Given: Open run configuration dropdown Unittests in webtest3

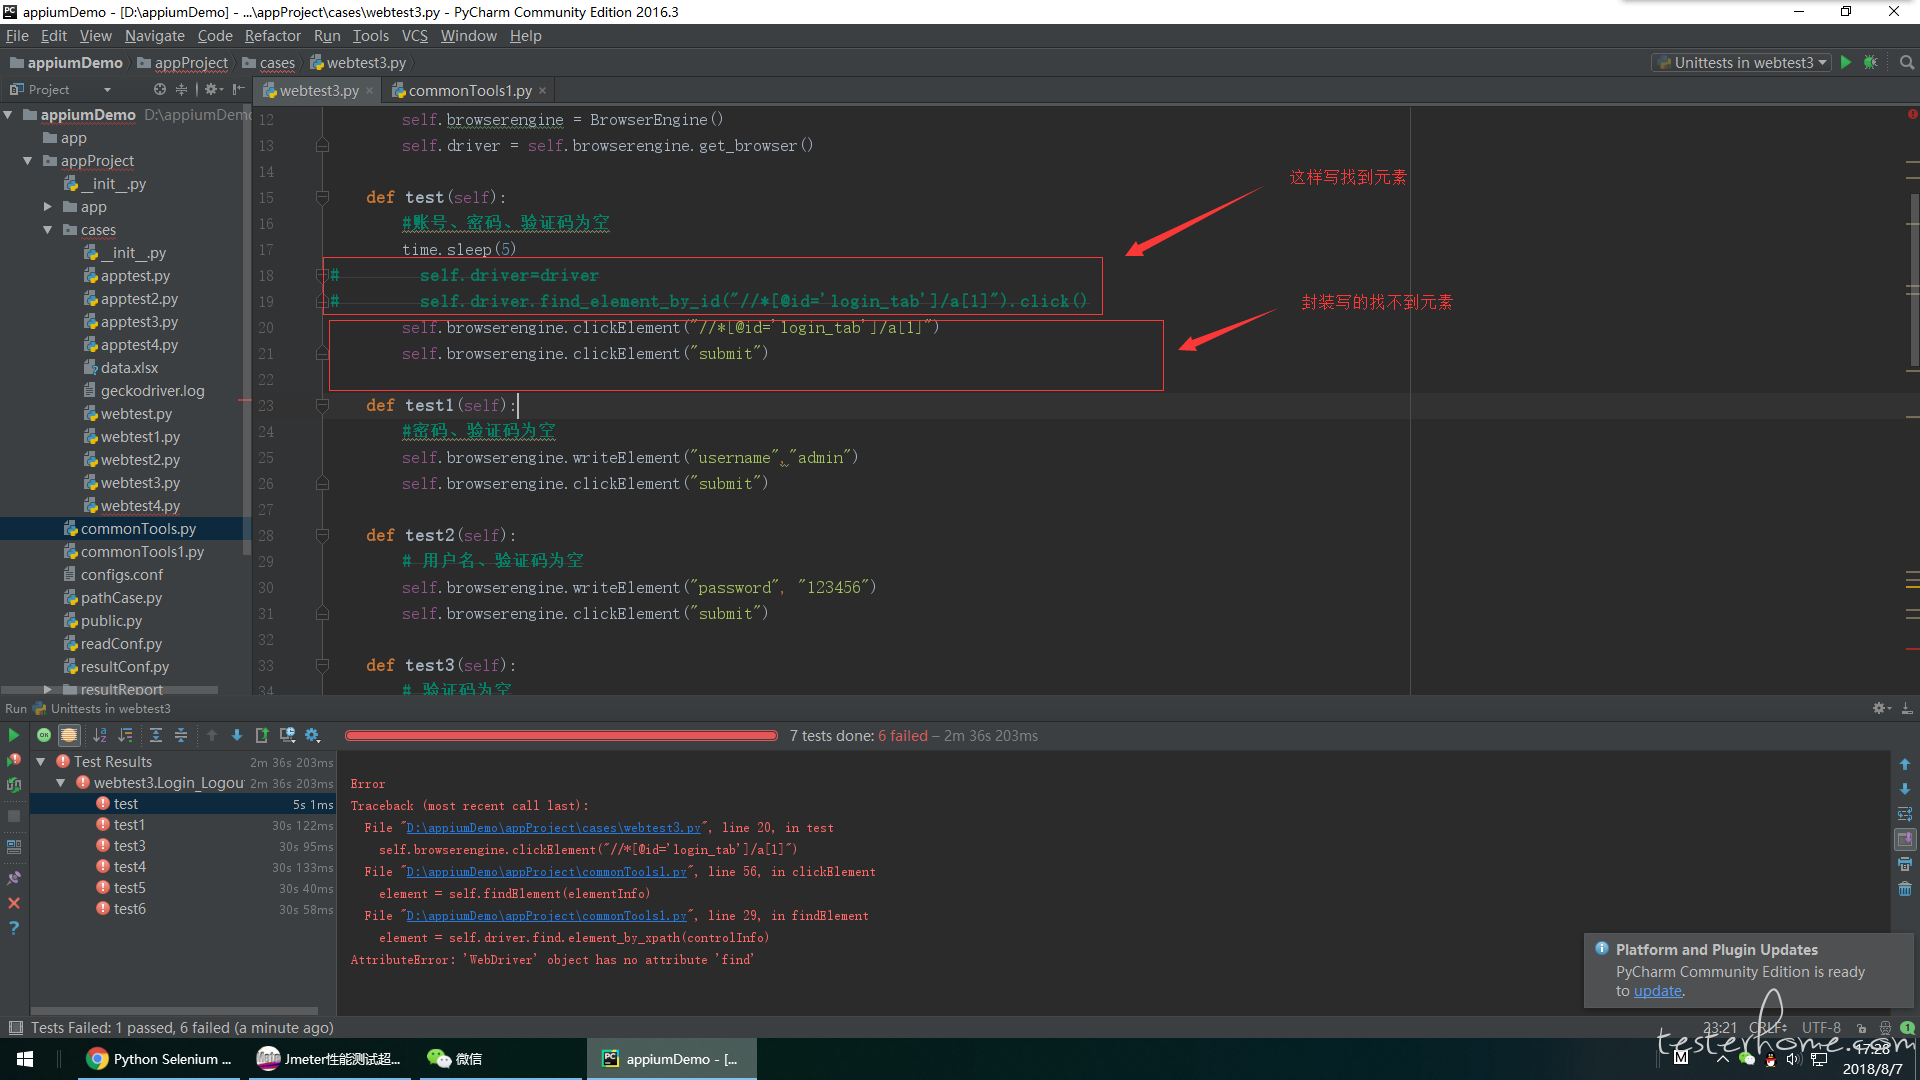Looking at the screenshot, I should click(1741, 62).
